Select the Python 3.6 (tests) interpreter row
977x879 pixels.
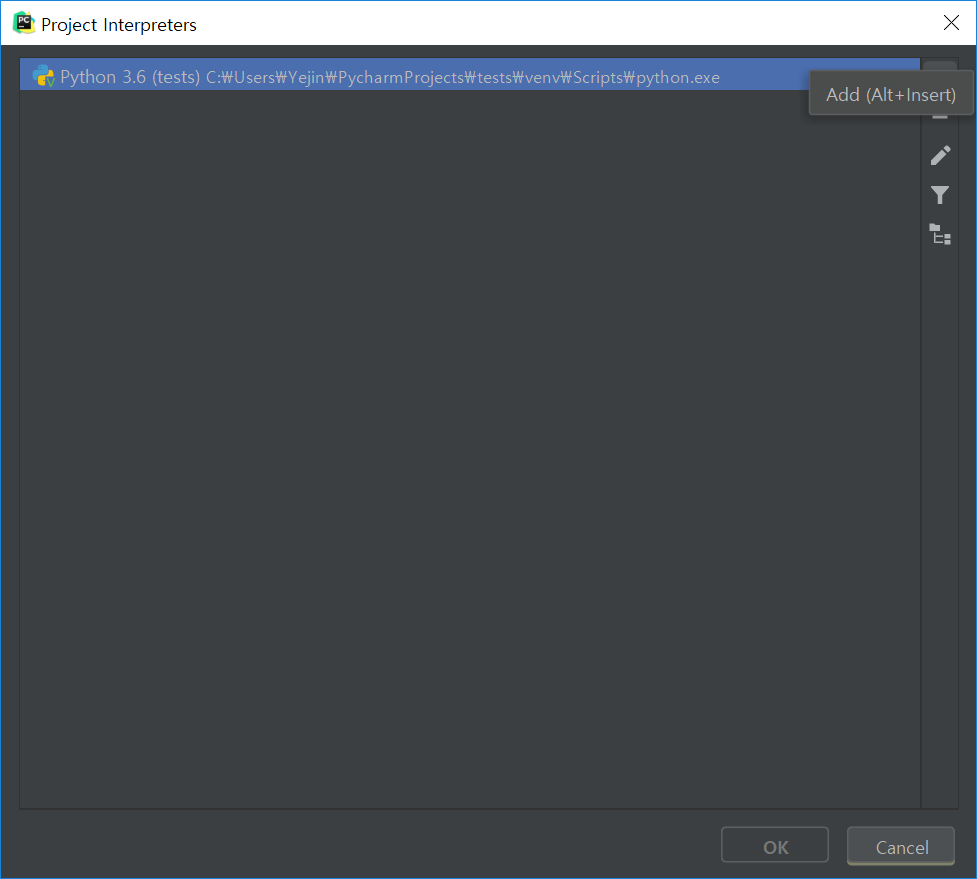coord(470,77)
